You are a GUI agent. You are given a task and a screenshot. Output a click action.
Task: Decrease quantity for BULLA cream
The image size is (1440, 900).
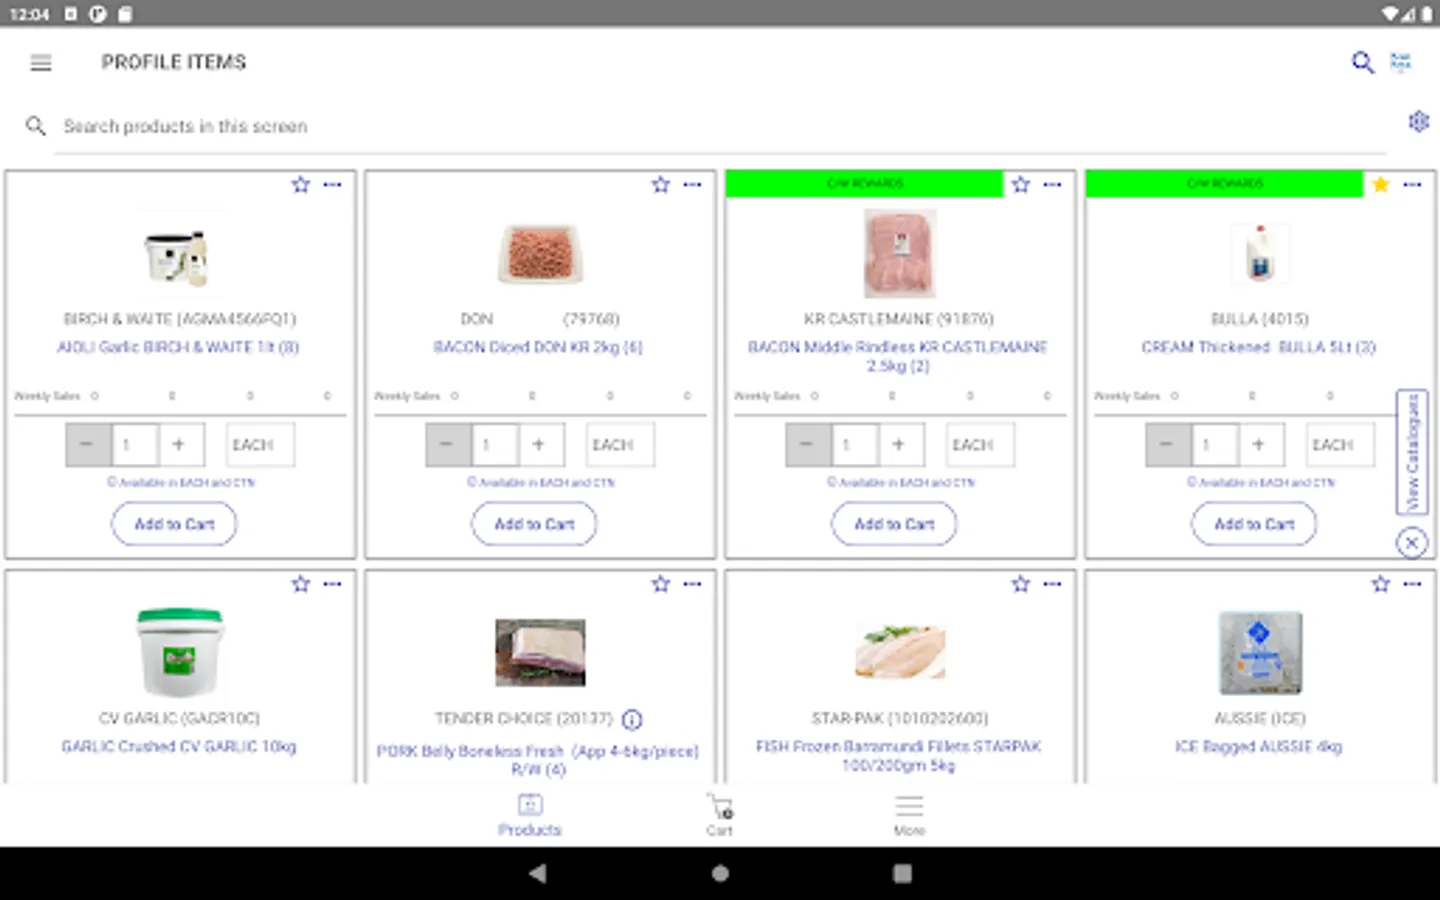pos(1168,445)
